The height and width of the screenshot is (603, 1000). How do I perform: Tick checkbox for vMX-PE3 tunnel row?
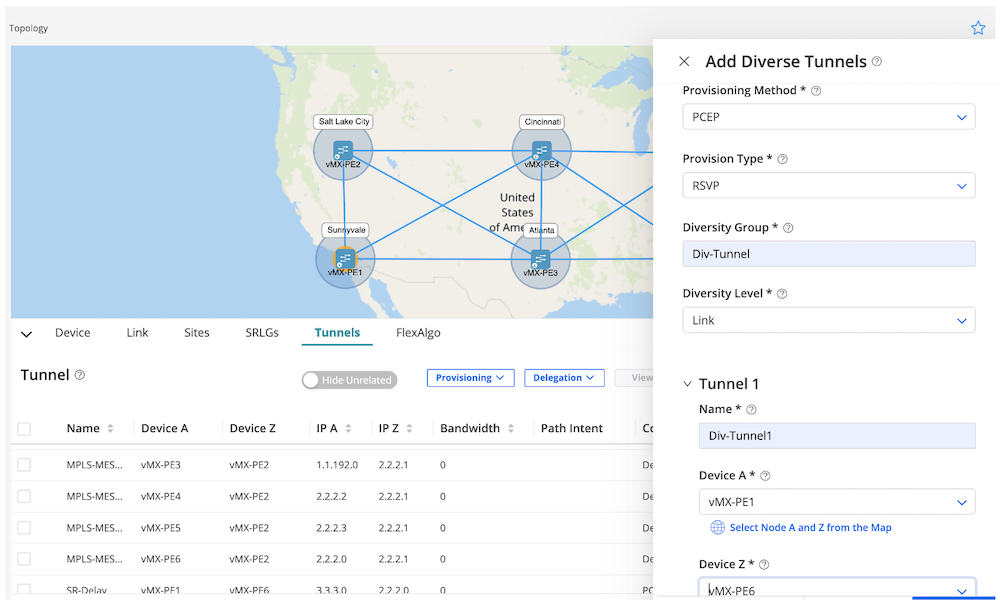[24, 465]
